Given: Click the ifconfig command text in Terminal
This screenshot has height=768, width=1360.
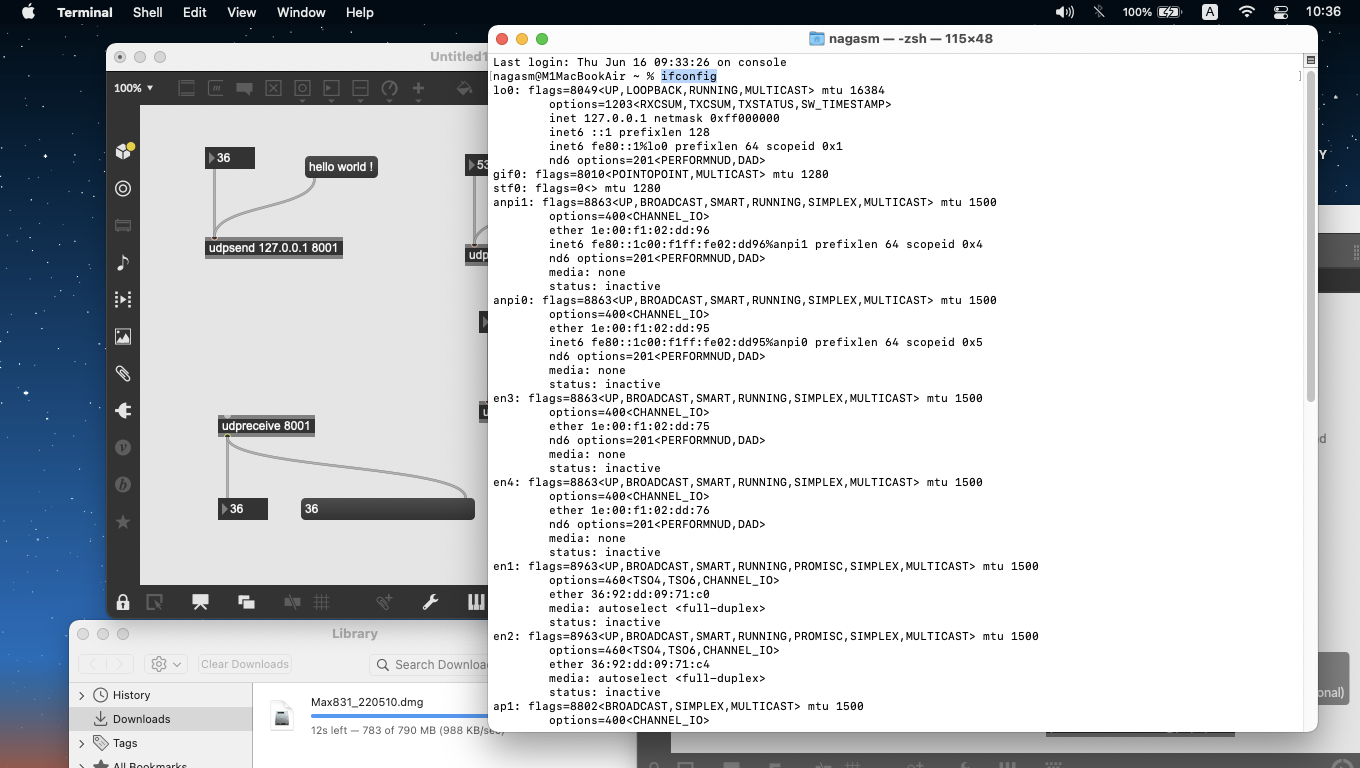Looking at the screenshot, I should (688, 76).
